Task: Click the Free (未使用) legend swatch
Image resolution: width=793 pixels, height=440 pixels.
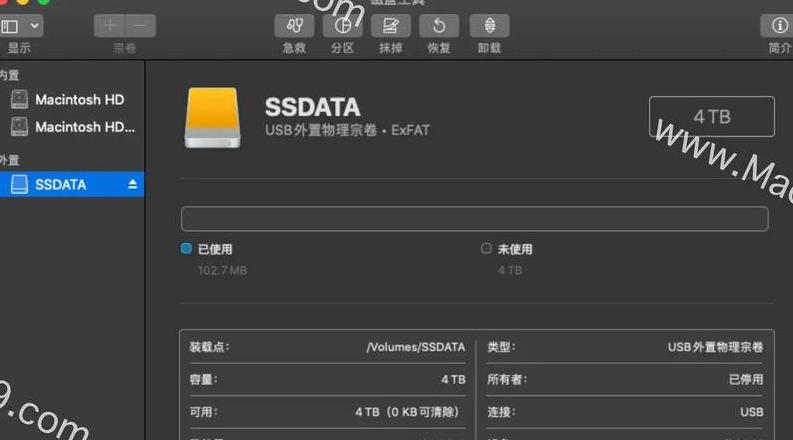Action: tap(486, 248)
